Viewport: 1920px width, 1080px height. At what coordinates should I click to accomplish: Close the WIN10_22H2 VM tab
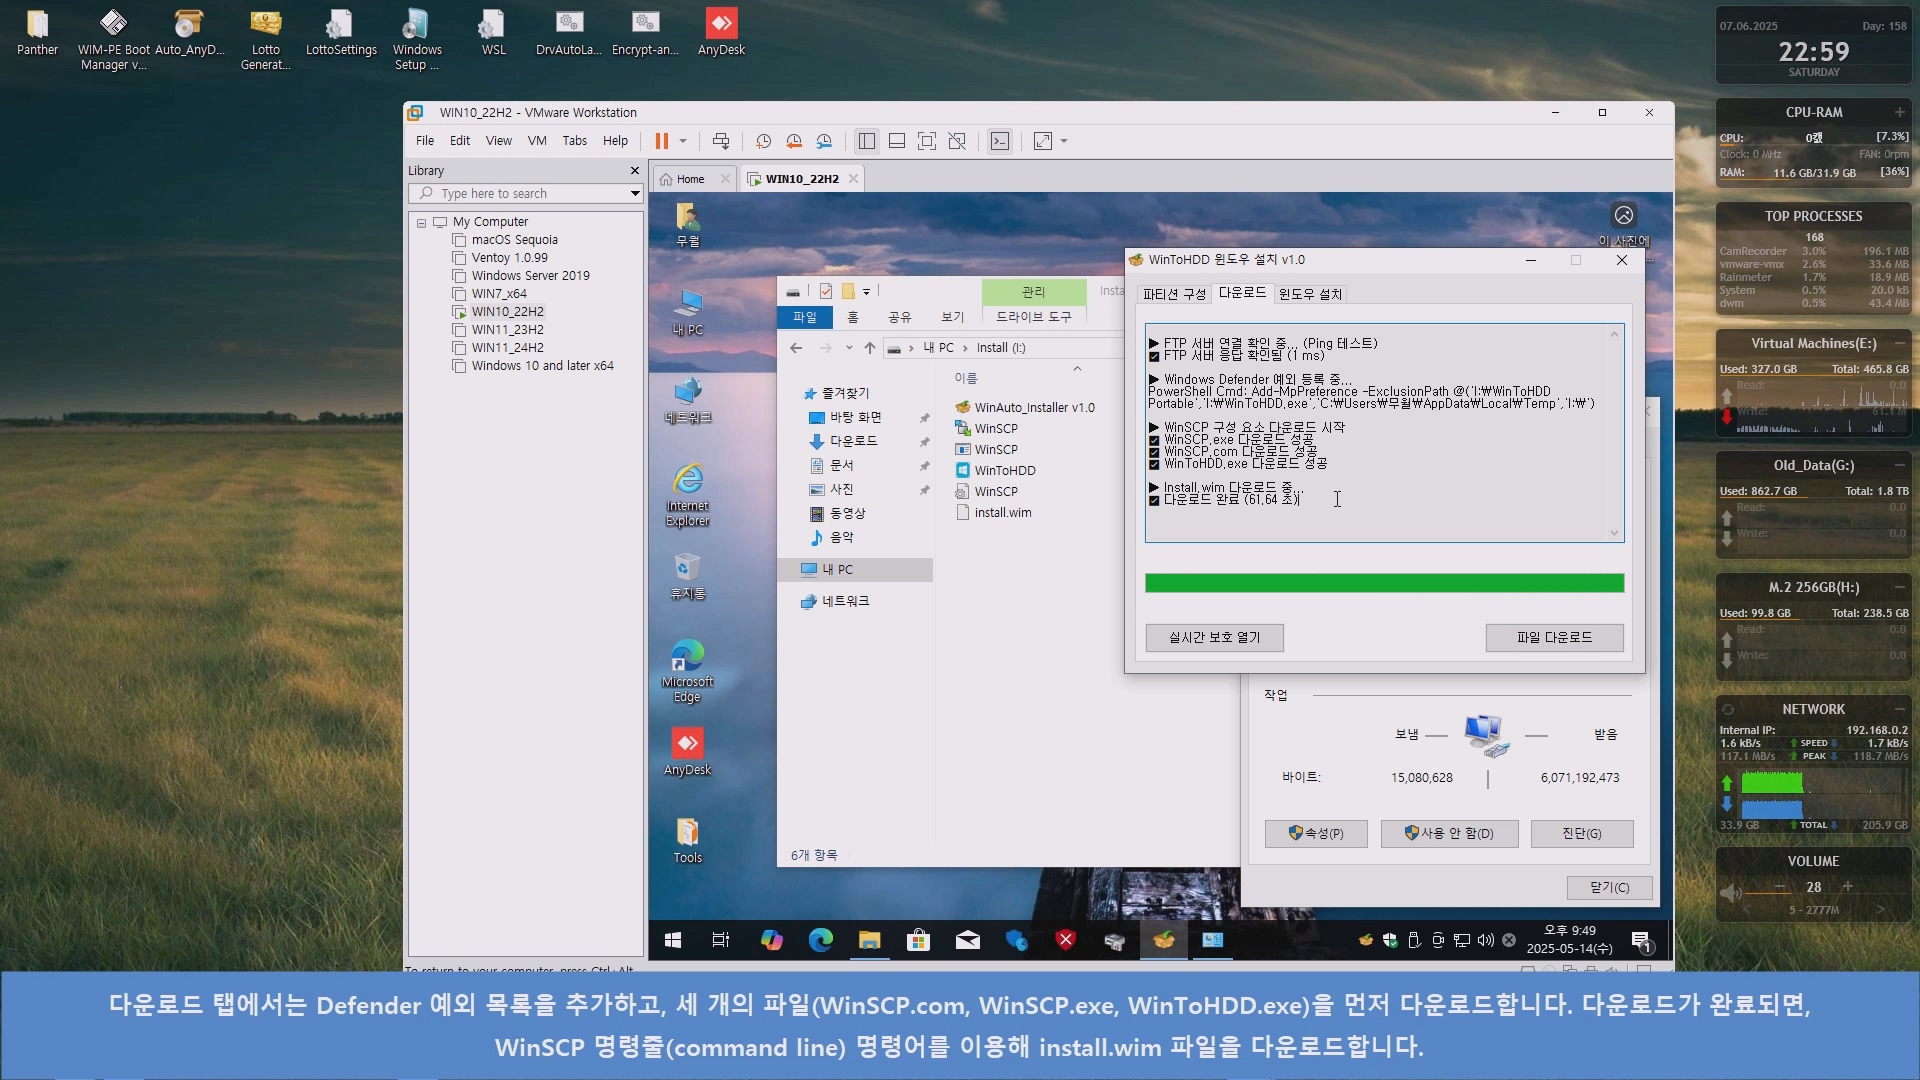853,179
